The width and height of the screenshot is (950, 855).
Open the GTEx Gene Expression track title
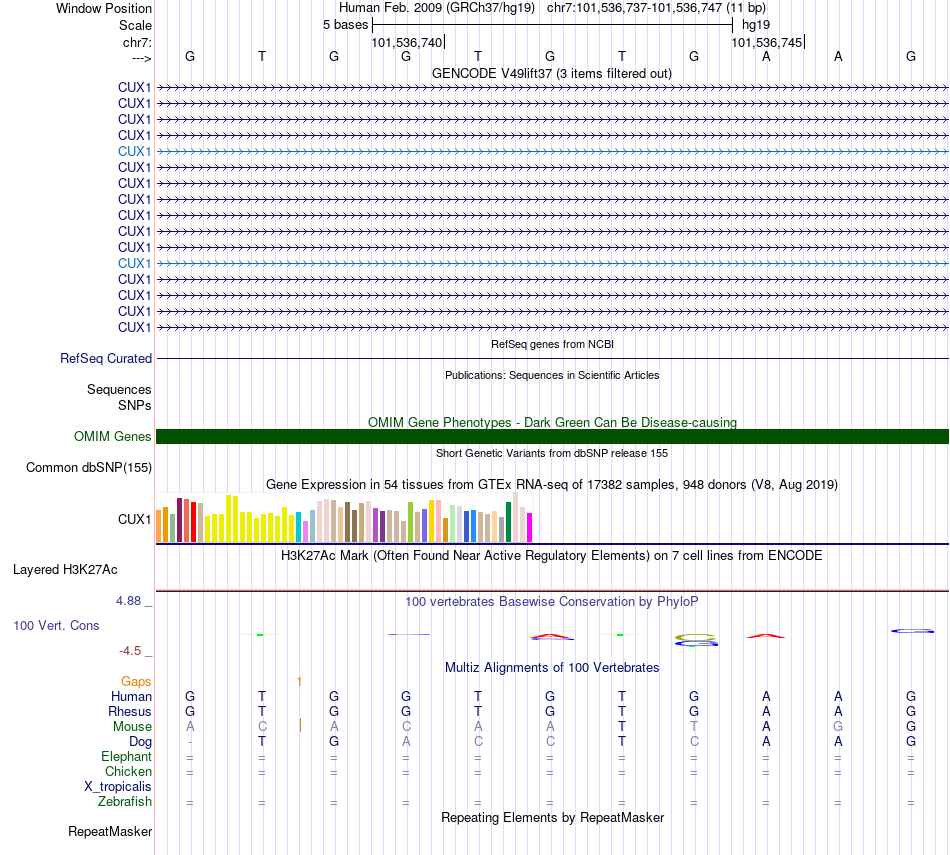(x=551, y=485)
